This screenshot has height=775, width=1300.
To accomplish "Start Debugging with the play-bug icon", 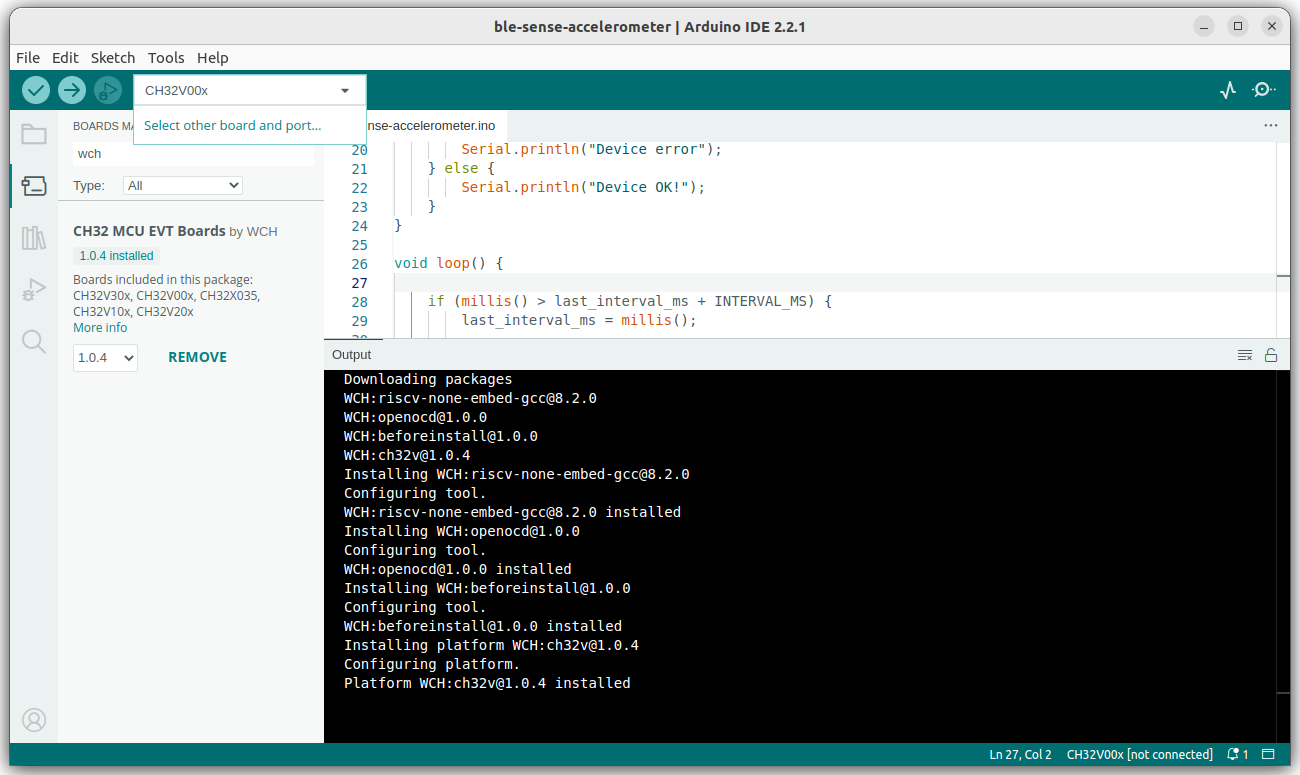I will (107, 90).
